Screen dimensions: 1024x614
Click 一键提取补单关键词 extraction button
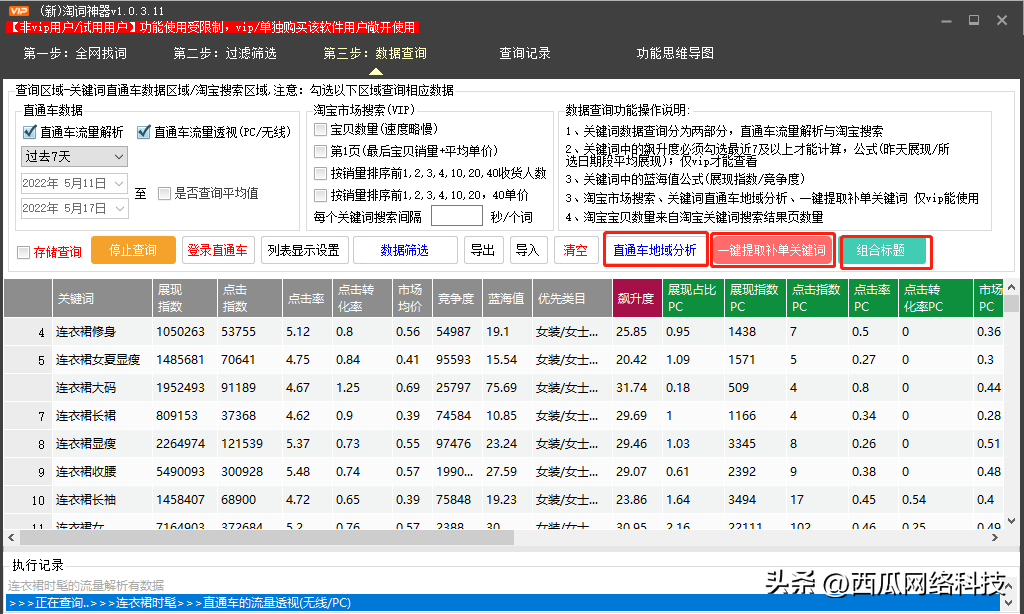[x=776, y=251]
